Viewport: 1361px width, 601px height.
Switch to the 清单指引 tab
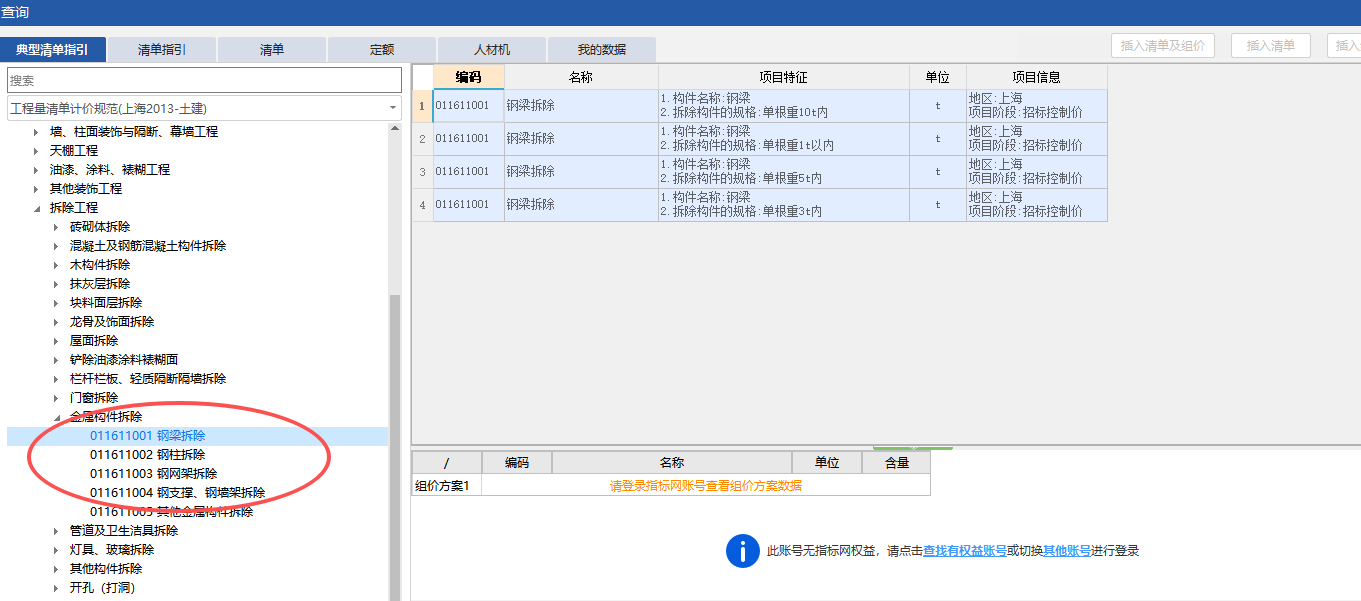[x=161, y=48]
